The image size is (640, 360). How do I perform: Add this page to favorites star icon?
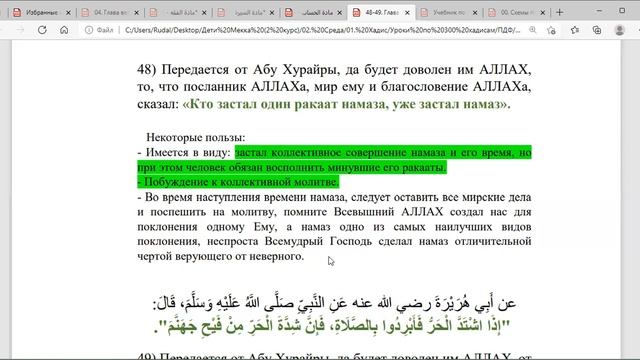551,30
